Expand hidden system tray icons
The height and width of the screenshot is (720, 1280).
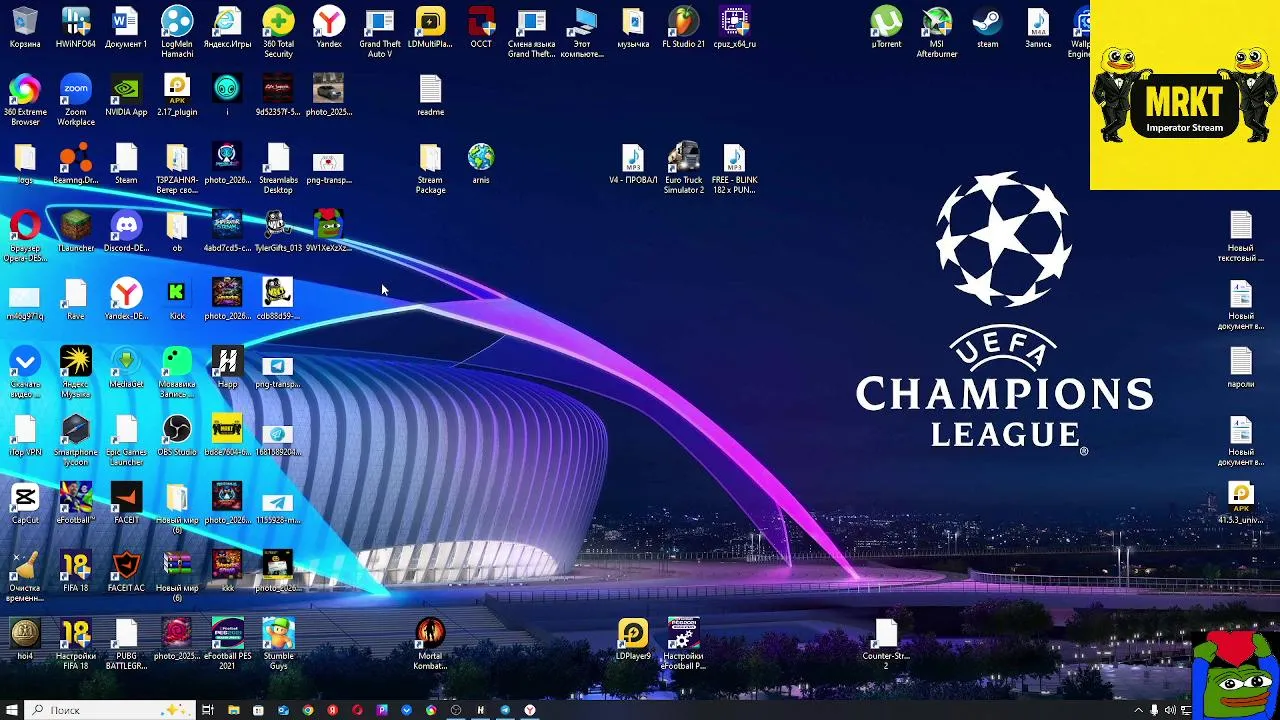[x=1138, y=710]
